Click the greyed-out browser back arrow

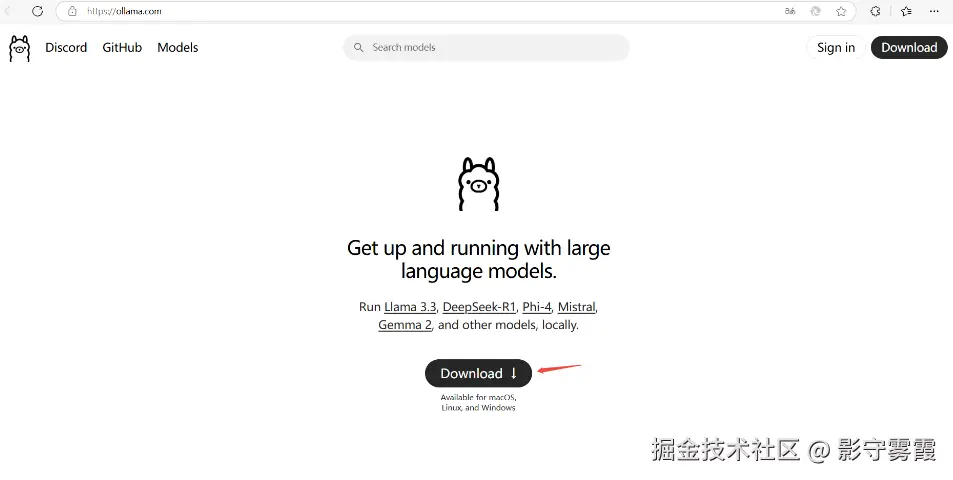[x=9, y=11]
